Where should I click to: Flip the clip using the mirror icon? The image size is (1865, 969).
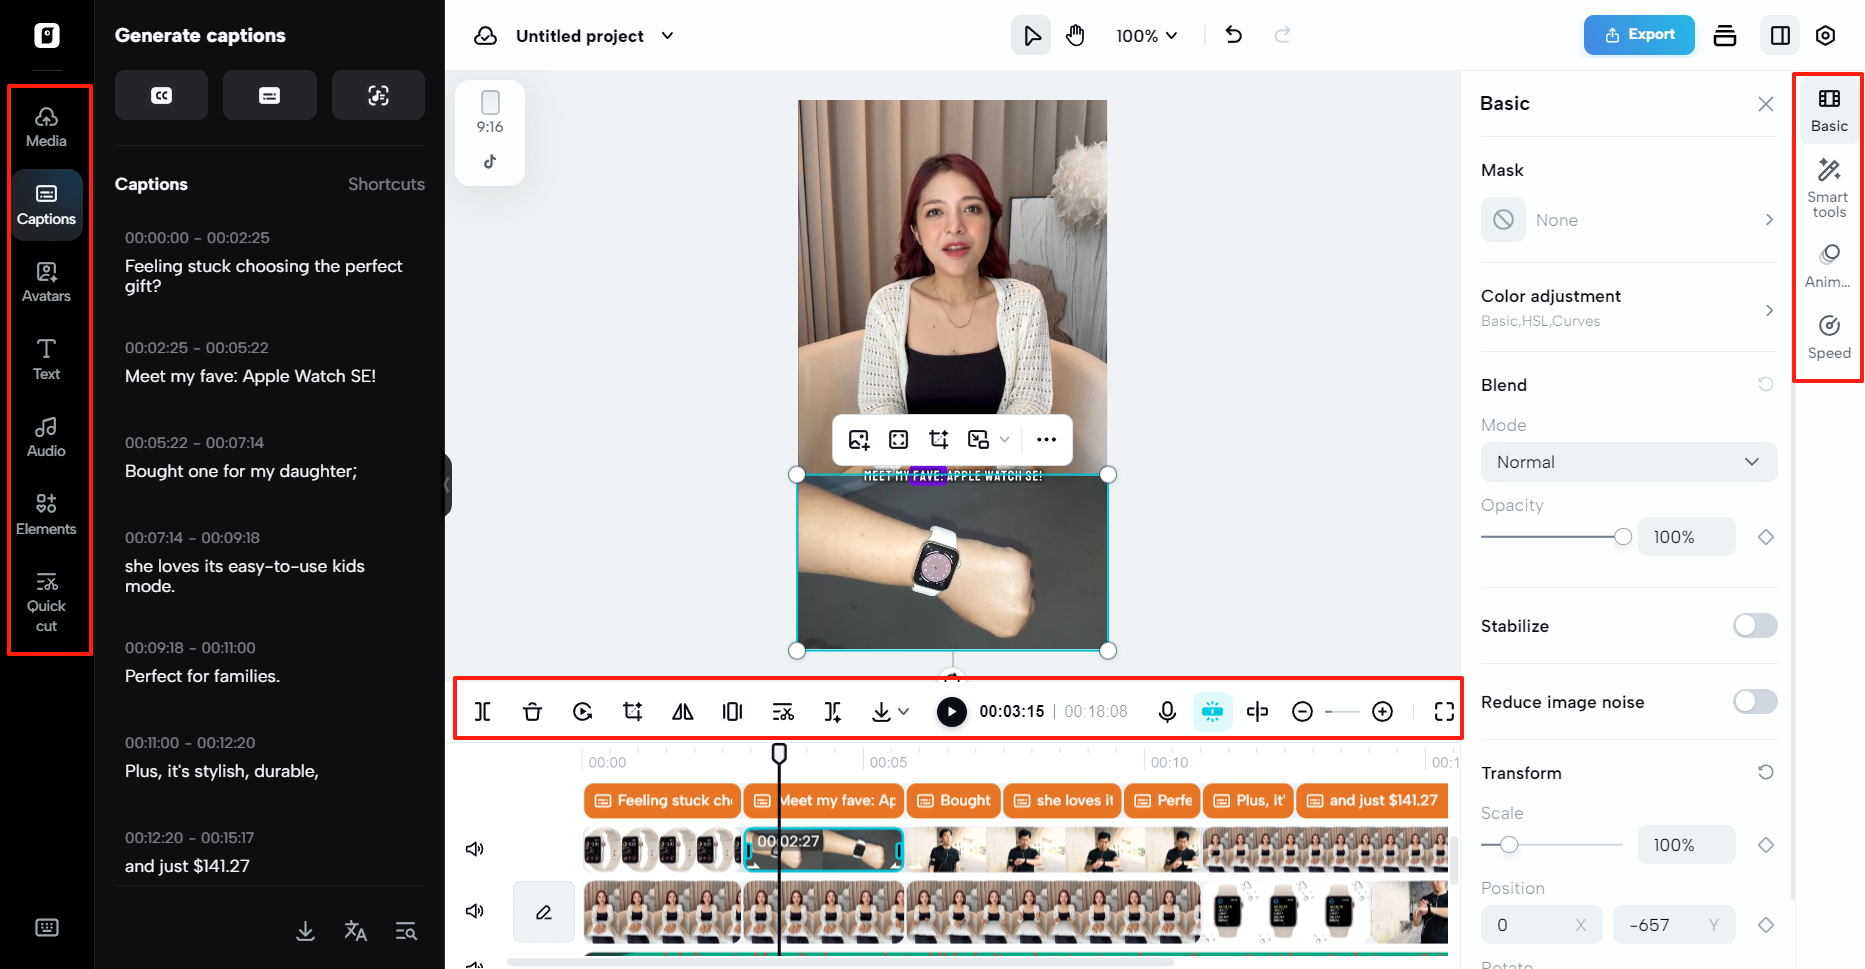click(682, 711)
